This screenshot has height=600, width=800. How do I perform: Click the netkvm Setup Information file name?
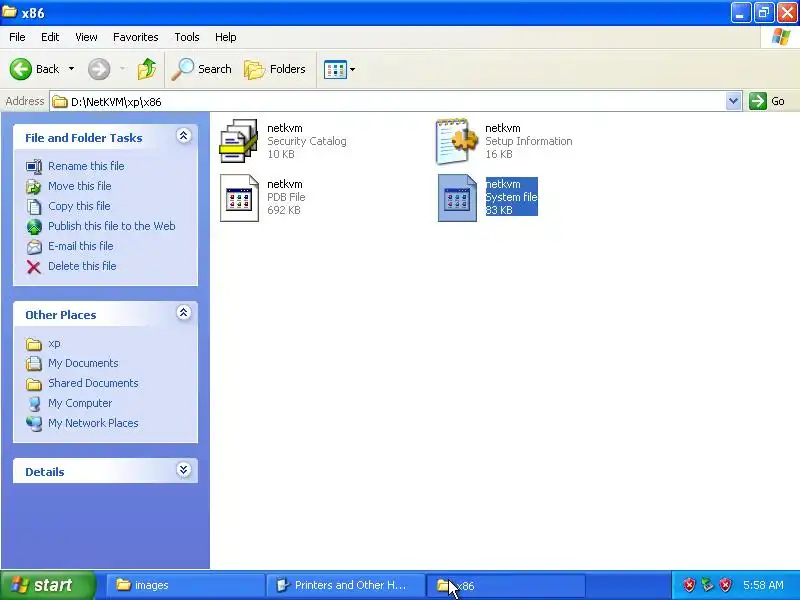click(503, 128)
